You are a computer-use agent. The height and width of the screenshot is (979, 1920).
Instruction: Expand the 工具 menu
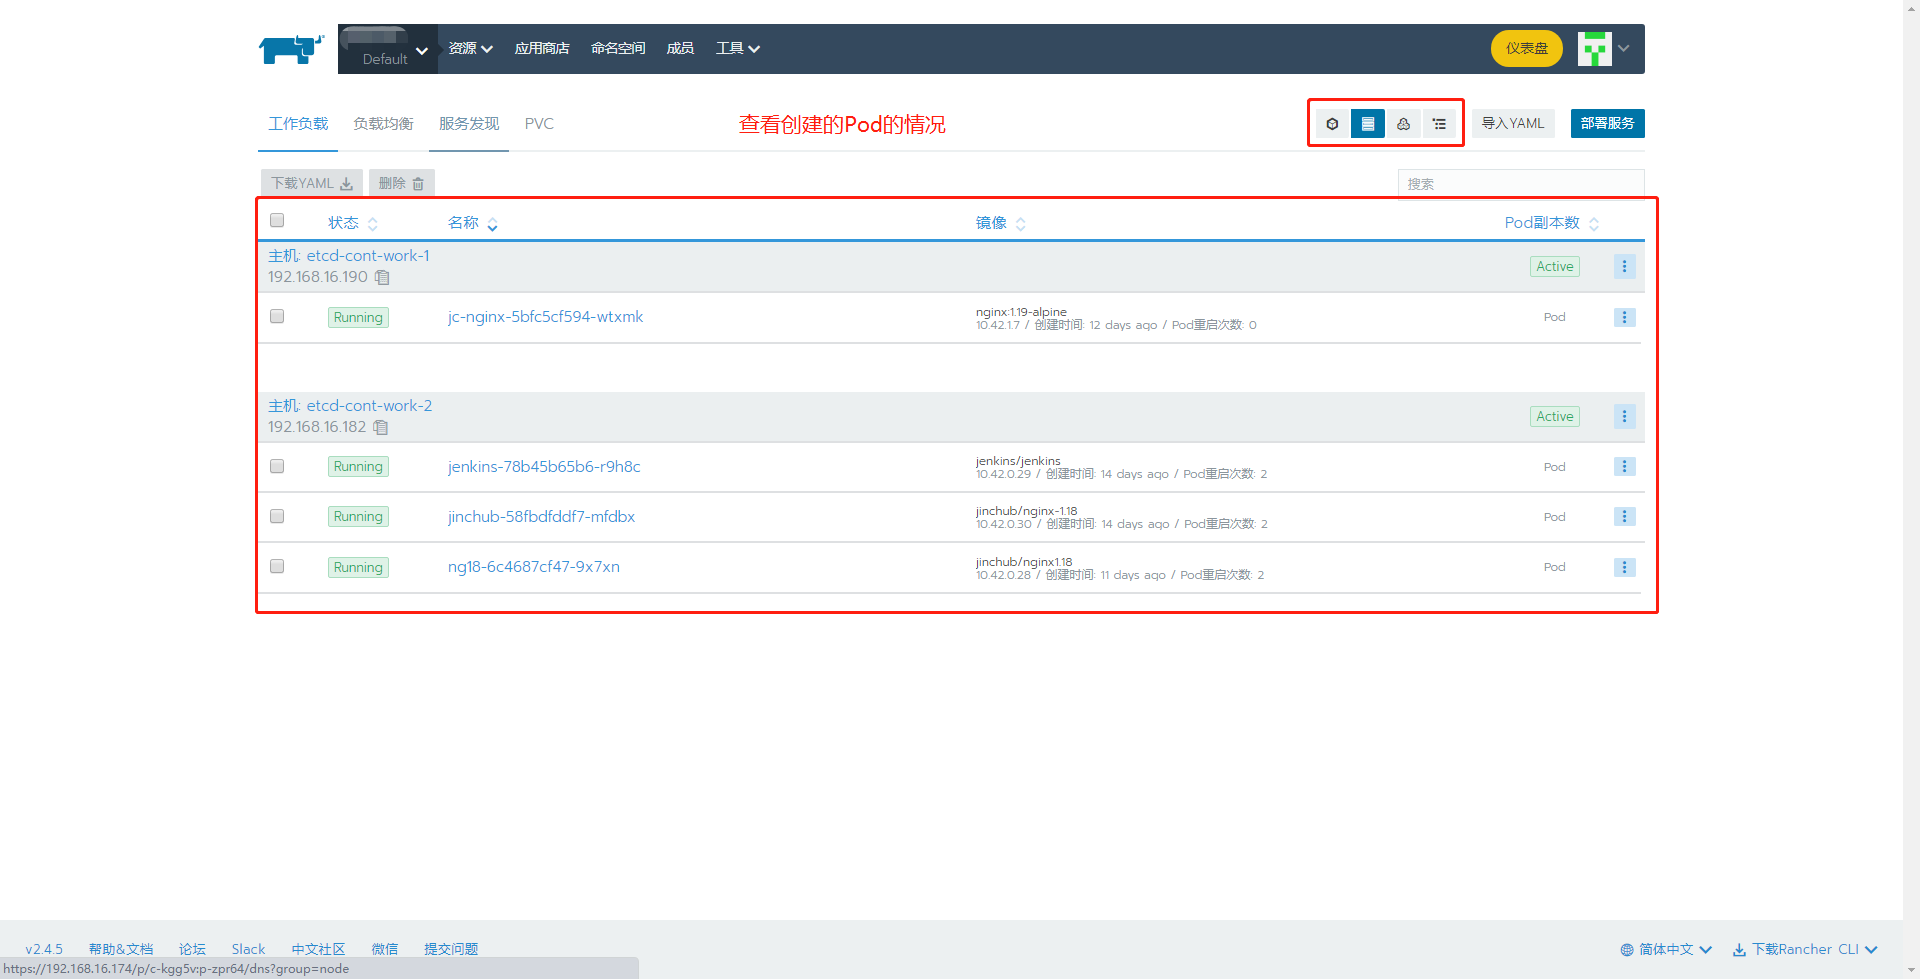[738, 48]
